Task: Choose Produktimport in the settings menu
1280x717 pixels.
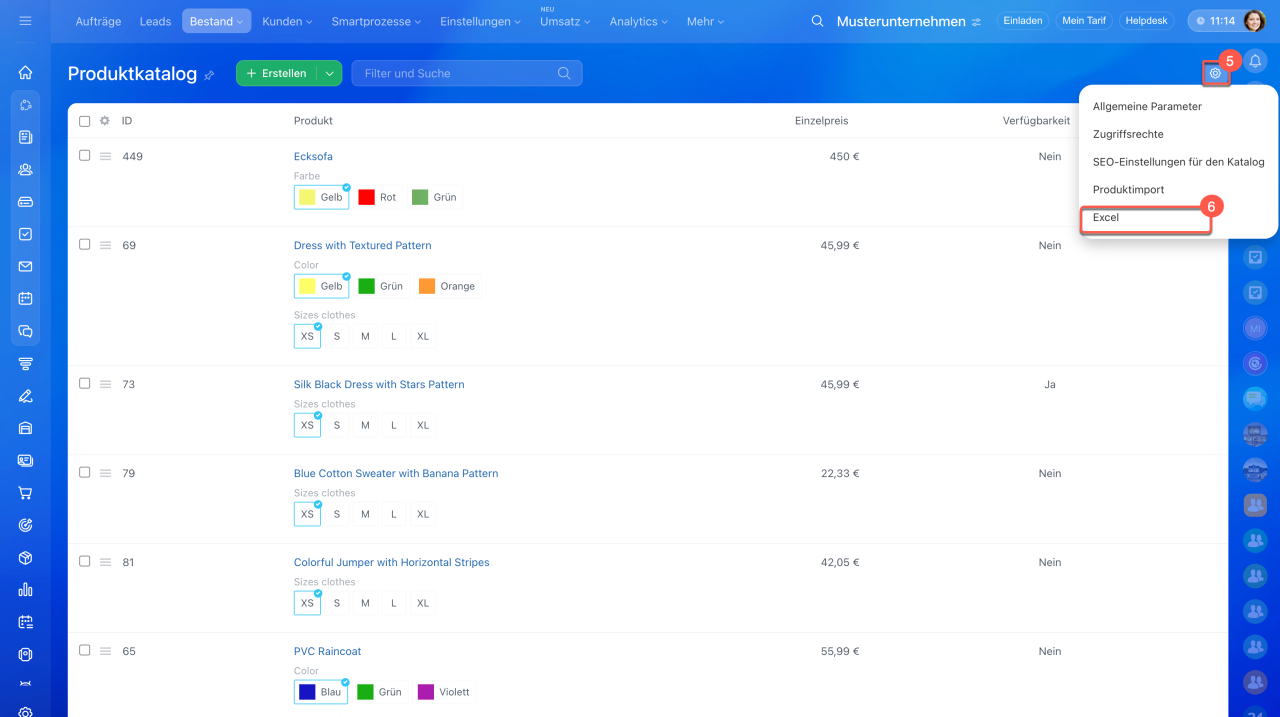Action: pos(1128,190)
